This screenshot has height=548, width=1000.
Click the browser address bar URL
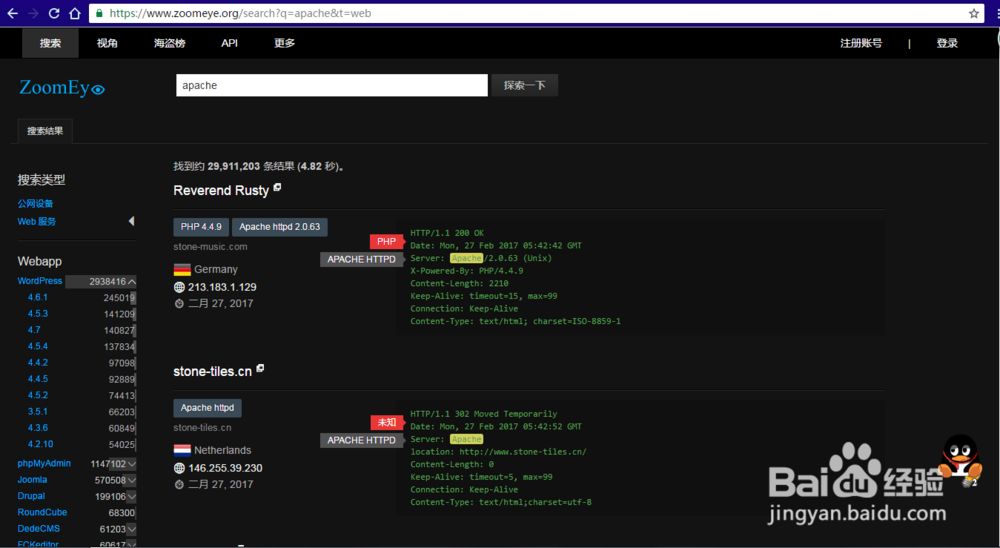[x=240, y=13]
